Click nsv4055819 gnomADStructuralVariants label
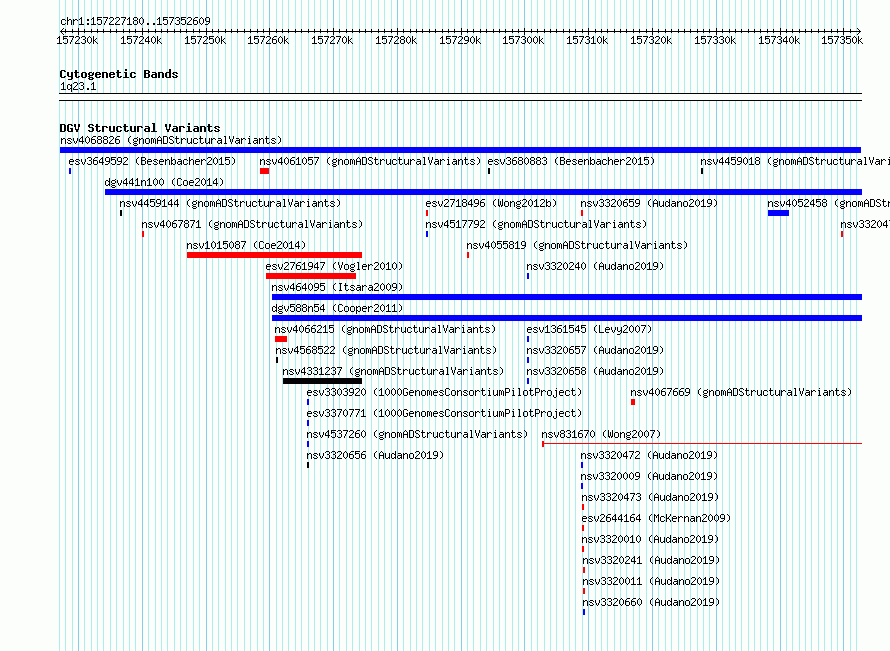 pos(577,245)
